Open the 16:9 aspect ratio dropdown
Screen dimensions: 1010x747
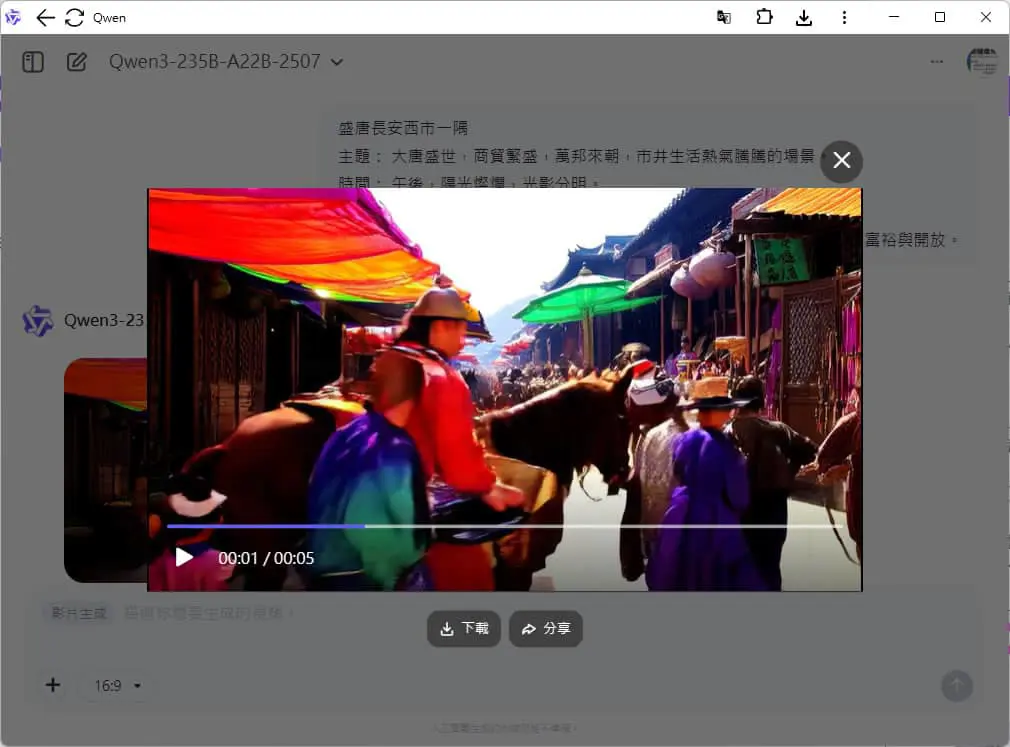(117, 685)
